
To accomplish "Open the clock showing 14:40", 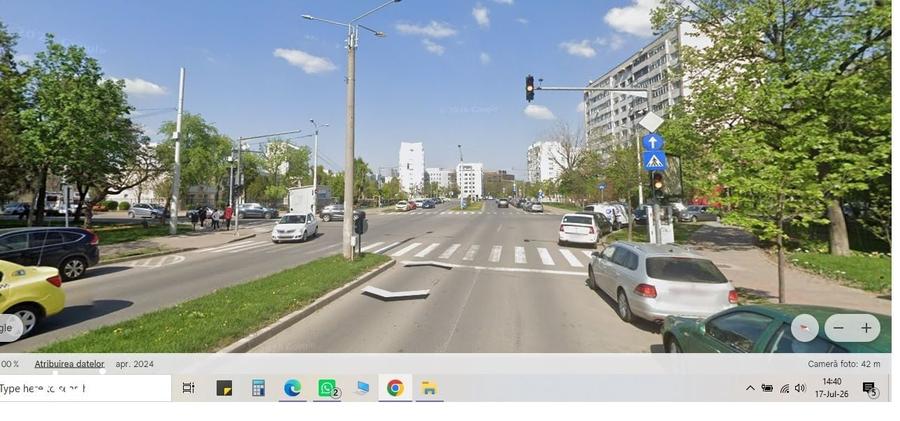I will coord(832,388).
